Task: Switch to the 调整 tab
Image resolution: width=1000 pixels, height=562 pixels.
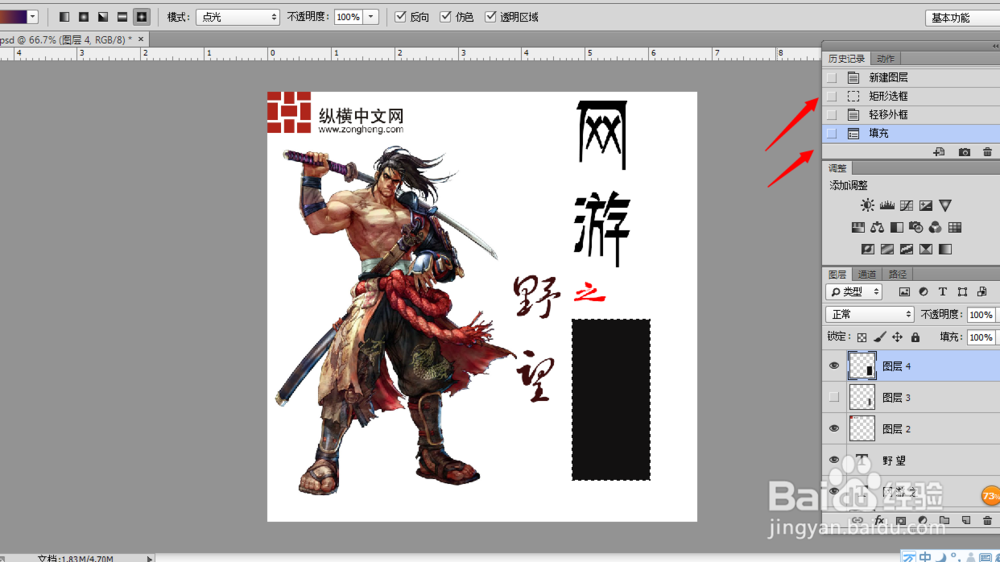Action: tap(837, 168)
